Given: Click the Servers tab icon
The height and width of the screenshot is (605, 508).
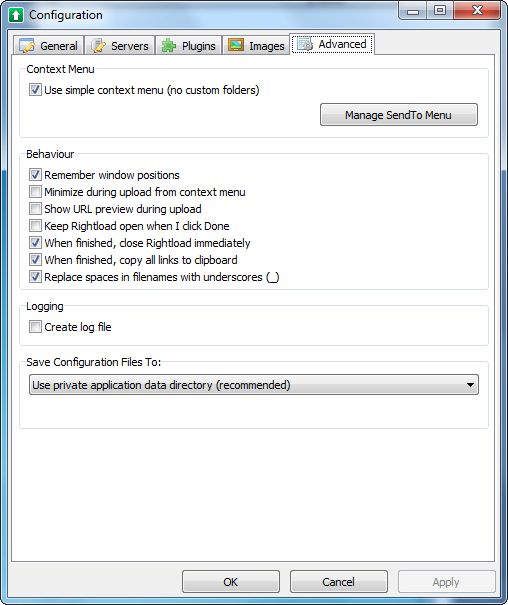Looking at the screenshot, I should pyautogui.click(x=98, y=46).
